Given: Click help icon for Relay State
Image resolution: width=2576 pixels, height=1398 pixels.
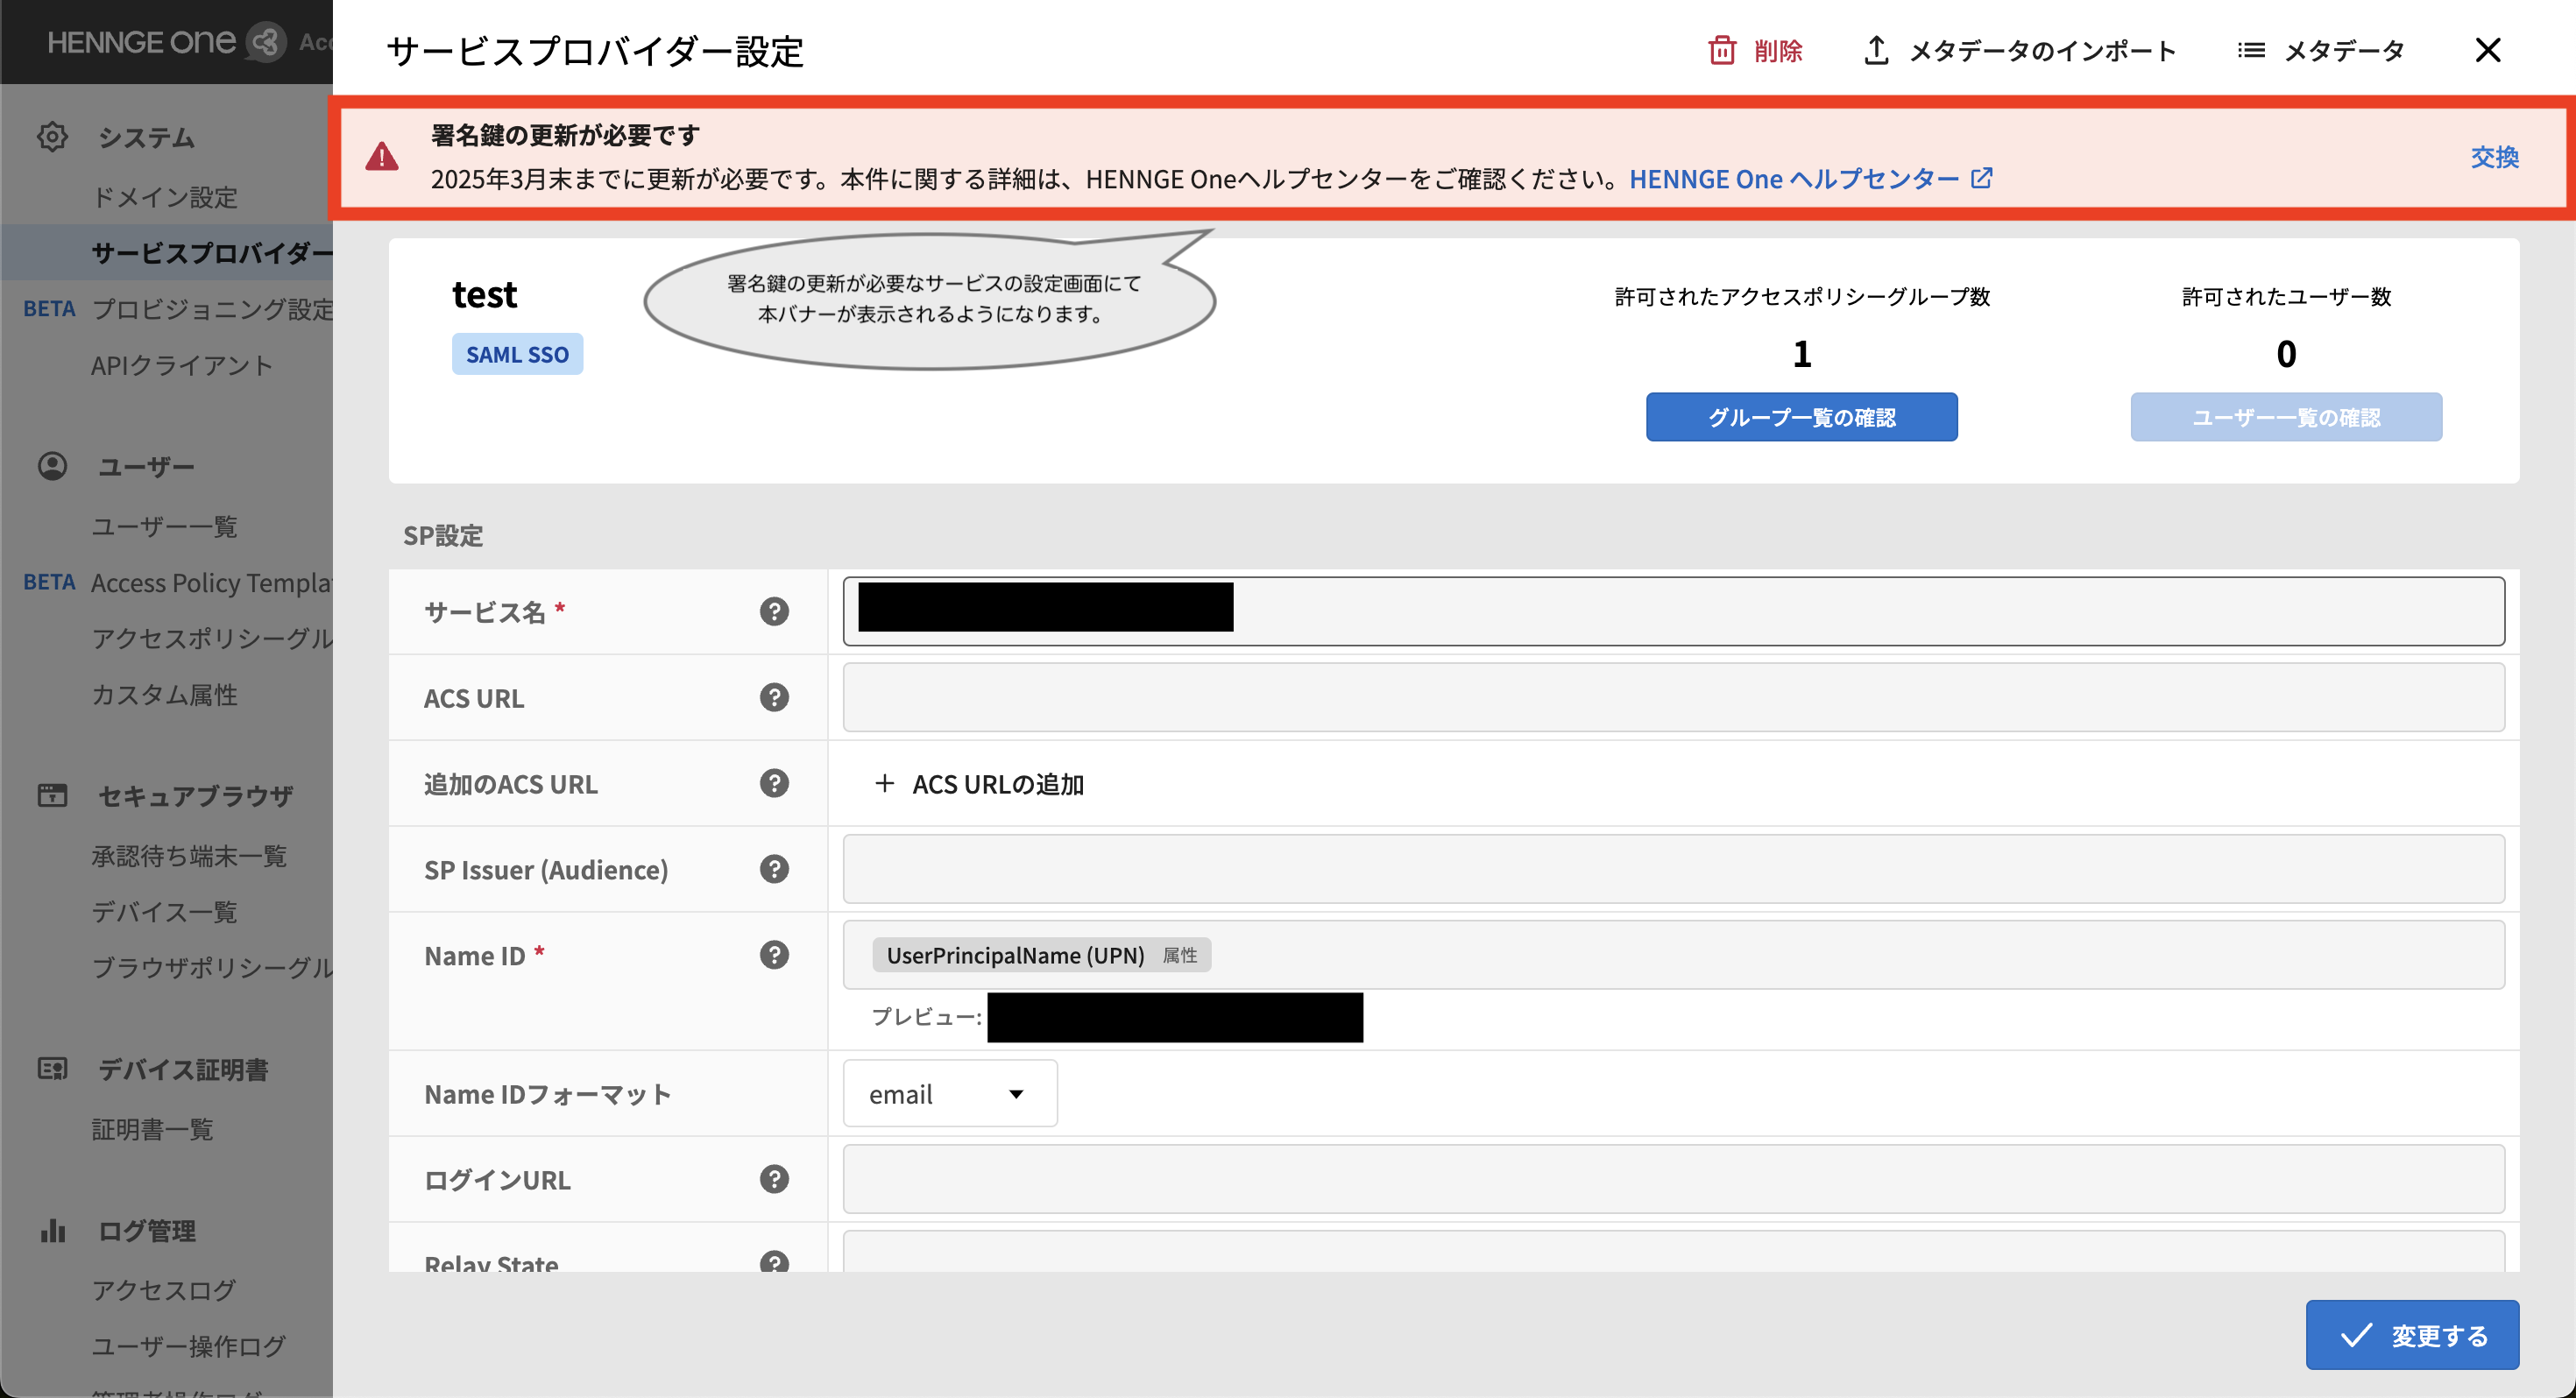Looking at the screenshot, I should 774,1262.
